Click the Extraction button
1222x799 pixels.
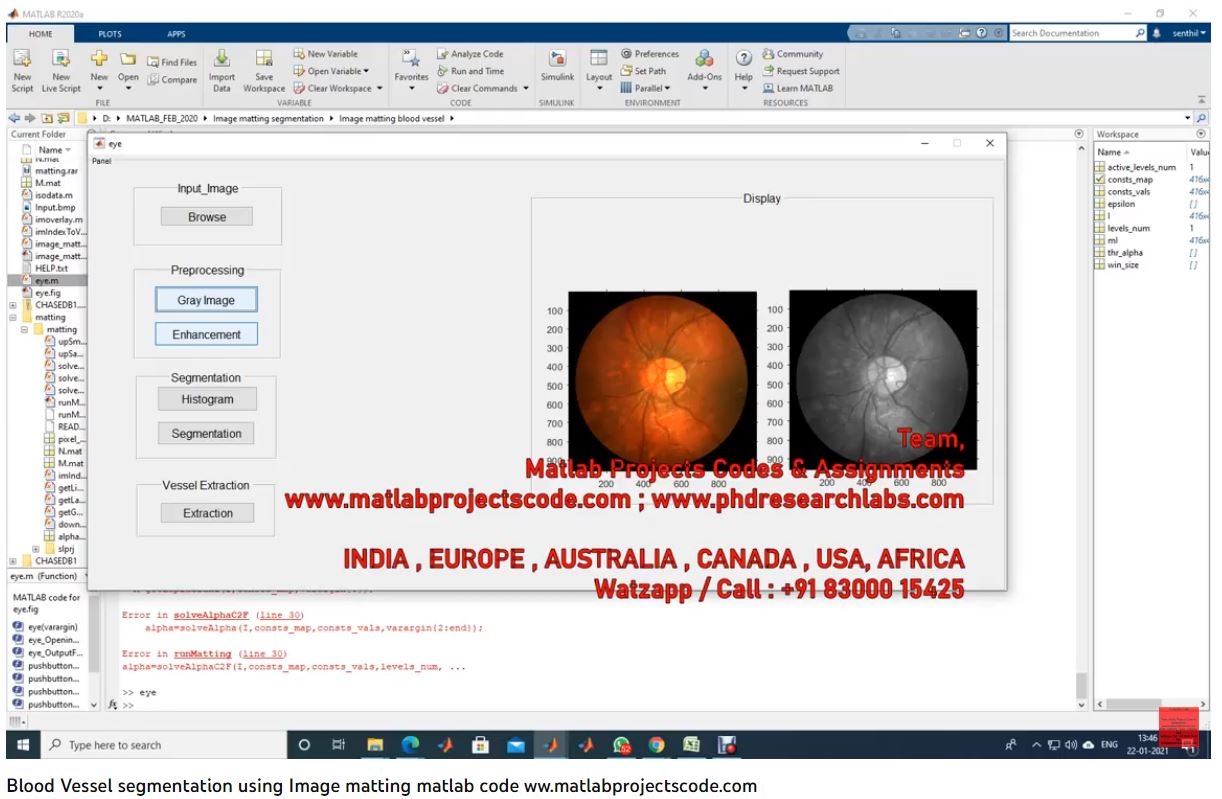(207, 513)
